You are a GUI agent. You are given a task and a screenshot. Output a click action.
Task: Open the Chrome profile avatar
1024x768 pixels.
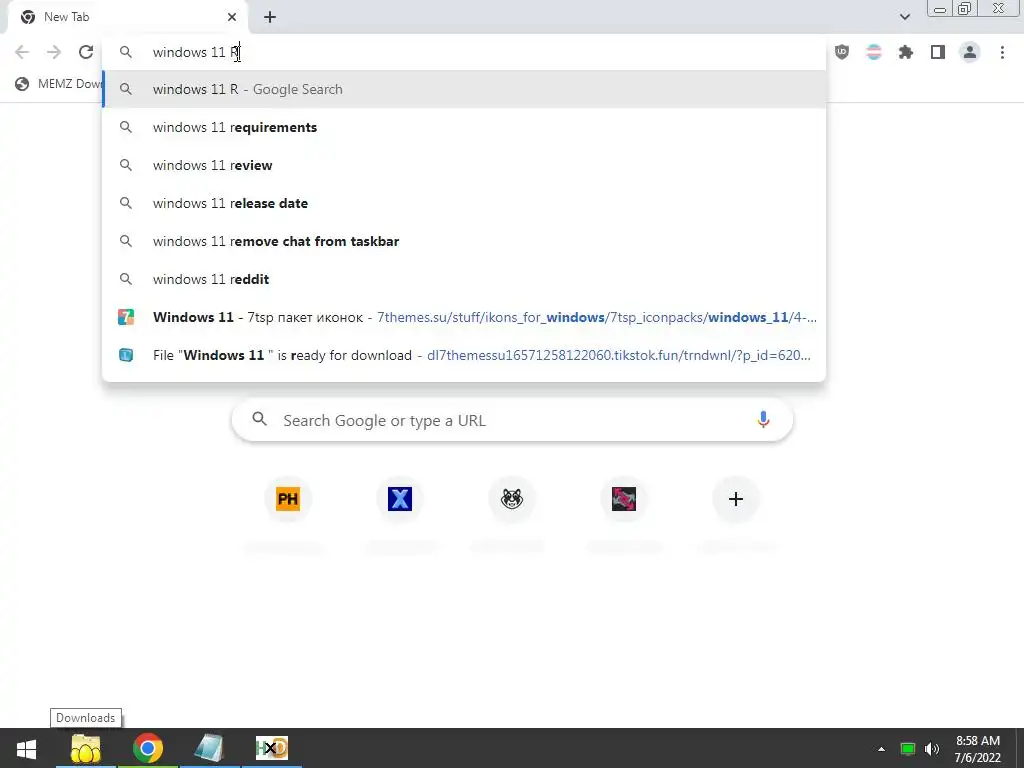970,52
